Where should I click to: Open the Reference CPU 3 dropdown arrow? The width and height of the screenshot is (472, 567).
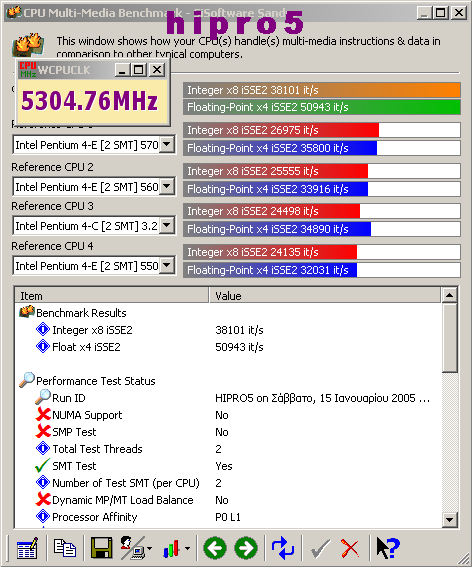coord(167,226)
